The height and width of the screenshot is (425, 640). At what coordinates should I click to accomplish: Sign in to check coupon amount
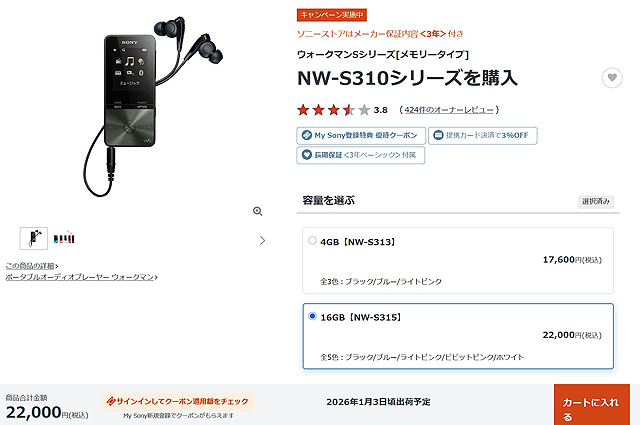[178, 401]
